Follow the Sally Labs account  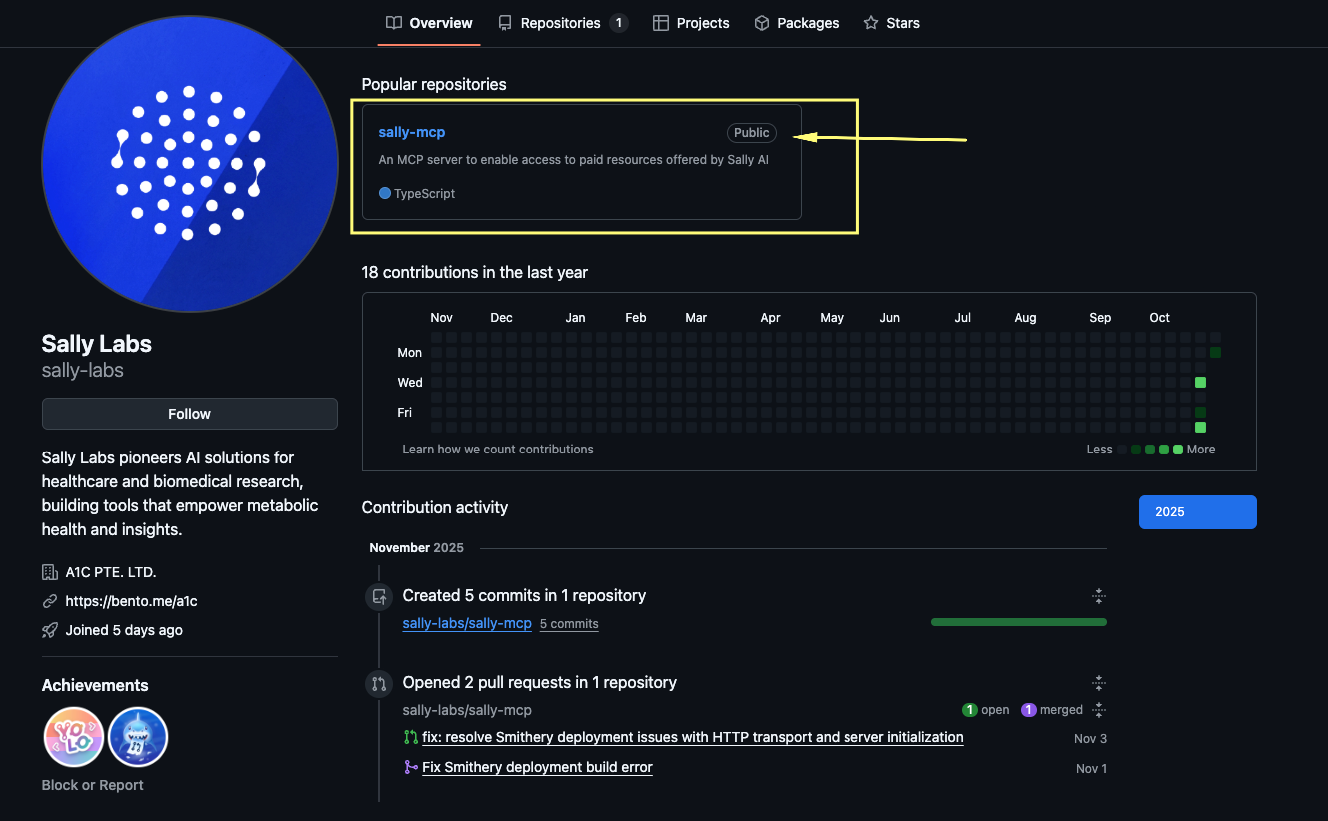[189, 414]
